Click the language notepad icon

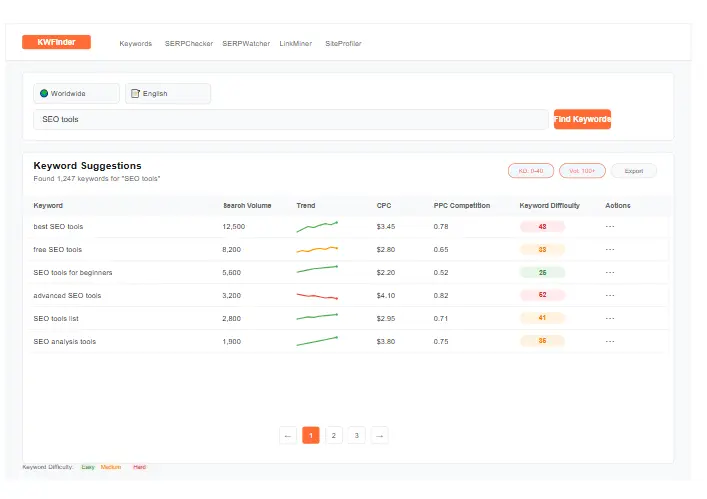point(135,93)
